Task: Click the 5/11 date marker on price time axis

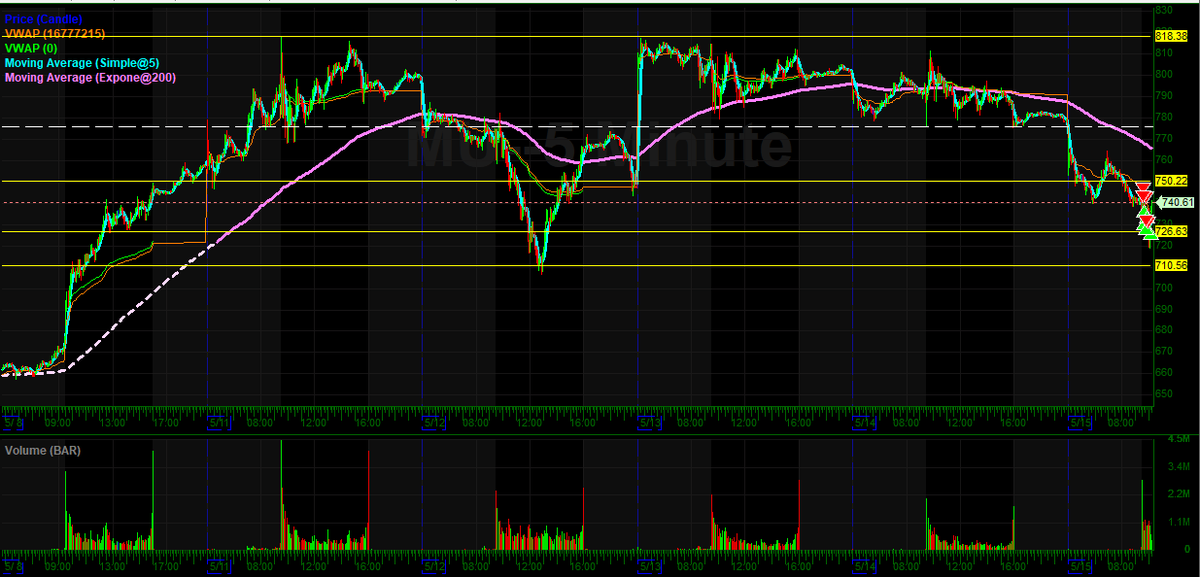Action: [x=219, y=423]
